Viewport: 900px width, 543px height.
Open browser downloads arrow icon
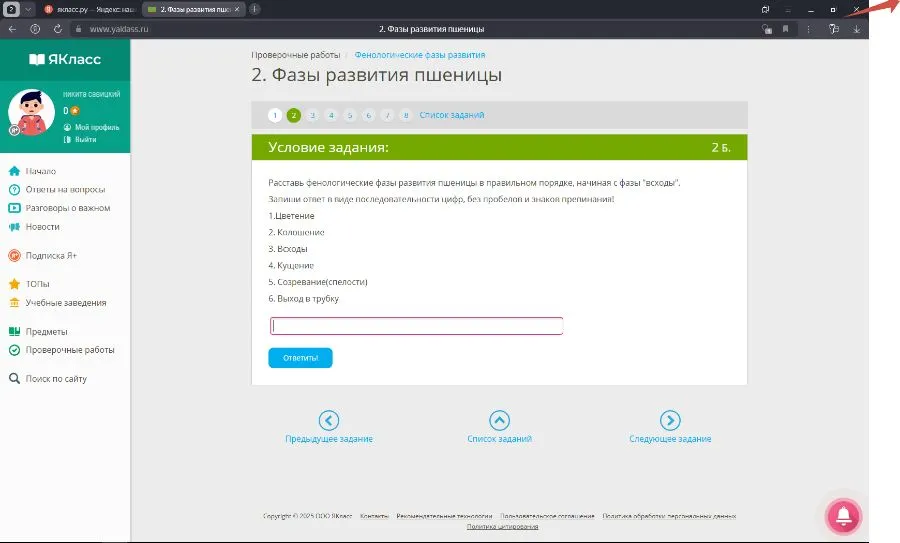click(x=856, y=29)
